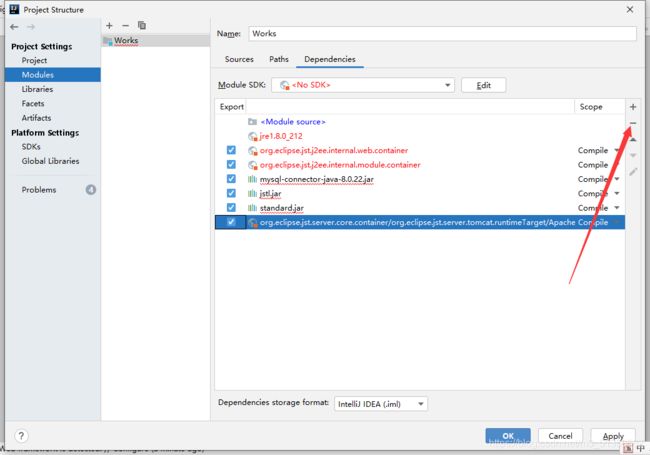This screenshot has width=650, height=455.
Task: Close the Project Structure dialog
Action: click(630, 10)
